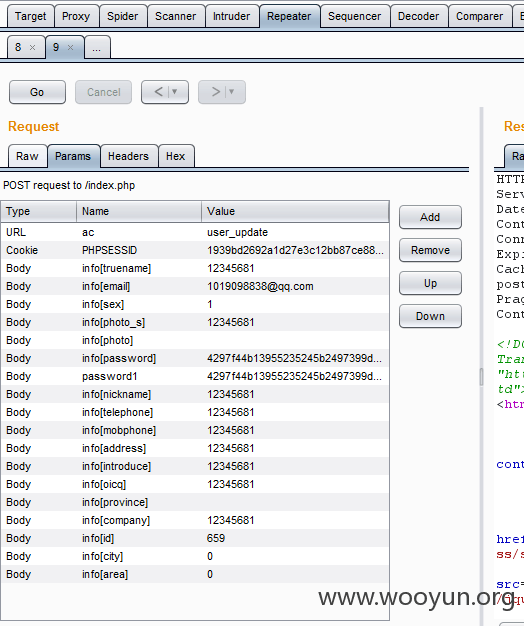Switch request view to Raw

pos(27,156)
